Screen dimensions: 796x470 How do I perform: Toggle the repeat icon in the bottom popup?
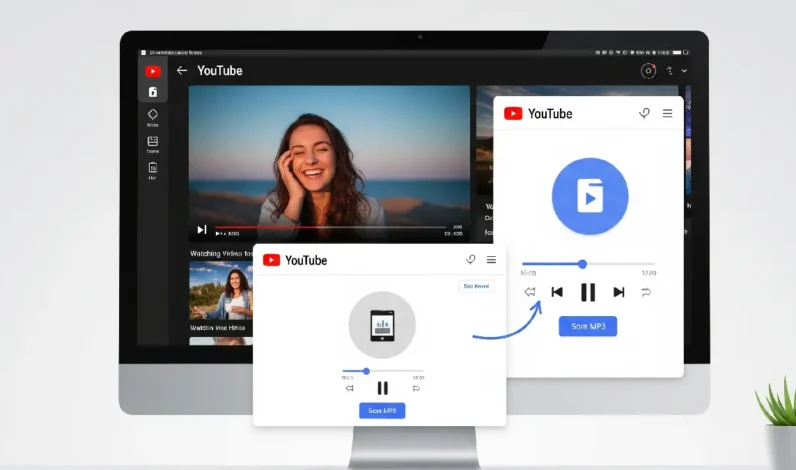[416, 388]
